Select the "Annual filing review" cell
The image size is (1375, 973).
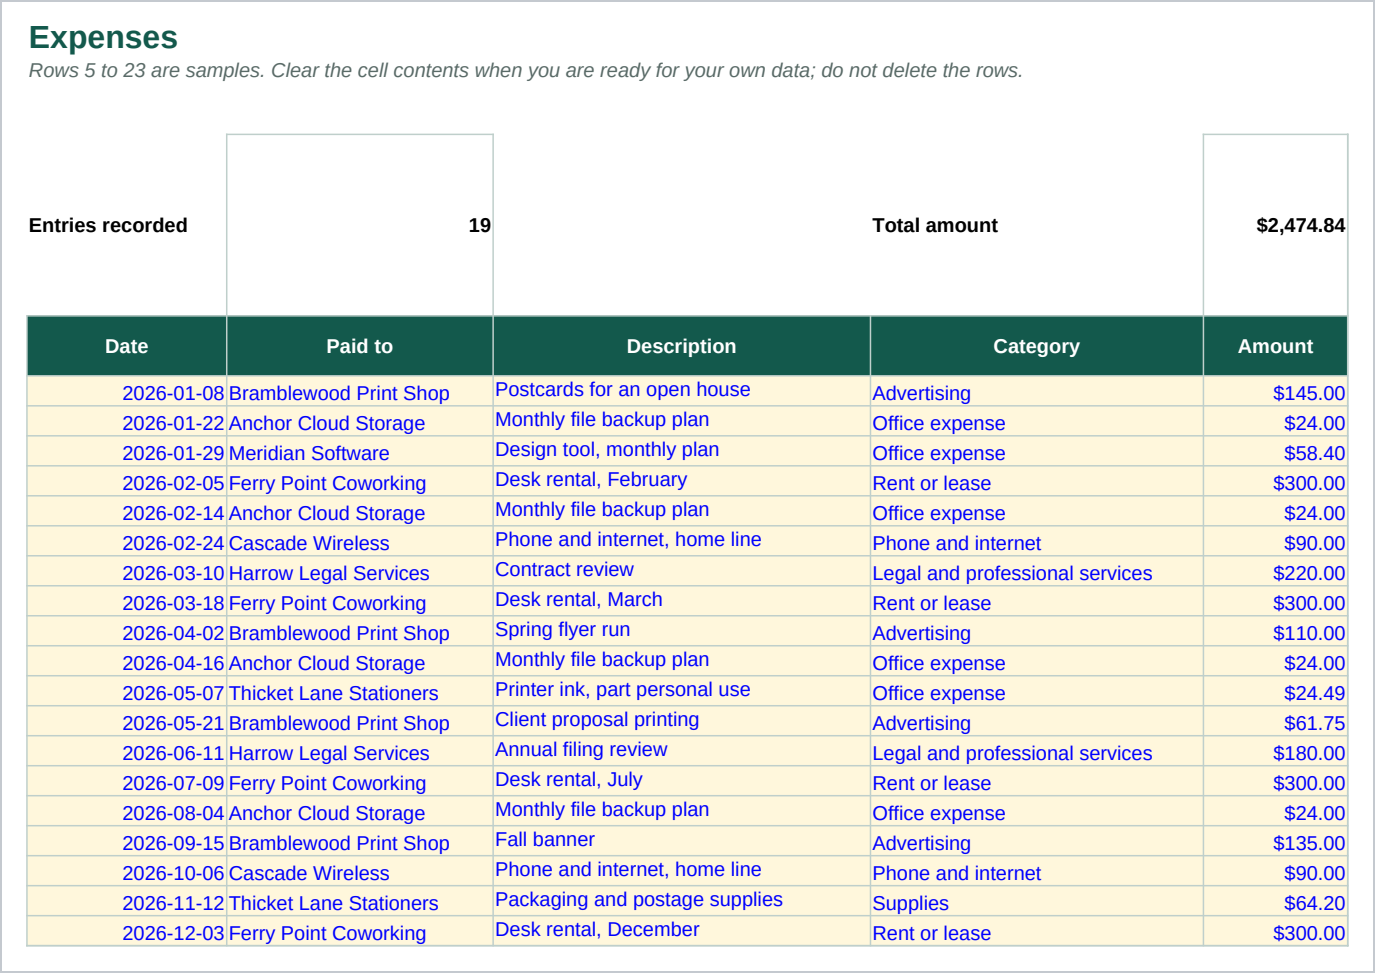coord(682,751)
